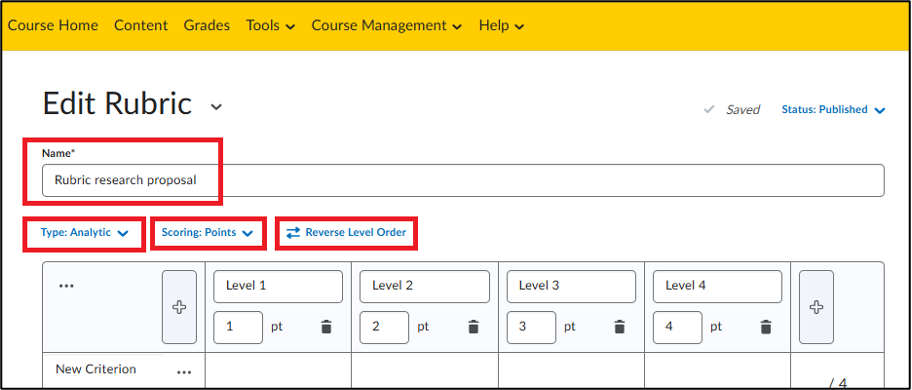Open the Grades page
912x390 pixels.
tap(206, 26)
